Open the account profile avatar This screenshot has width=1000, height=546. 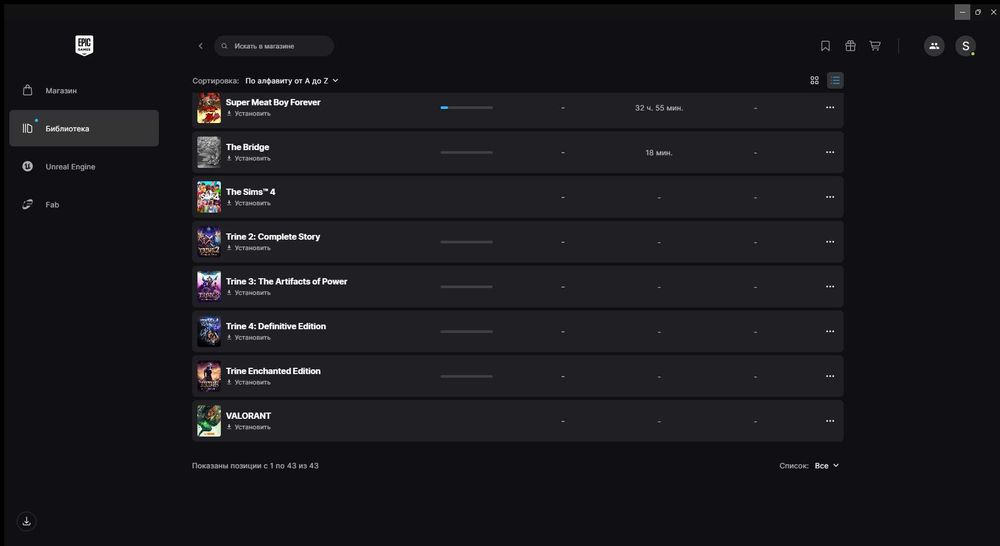[965, 46]
